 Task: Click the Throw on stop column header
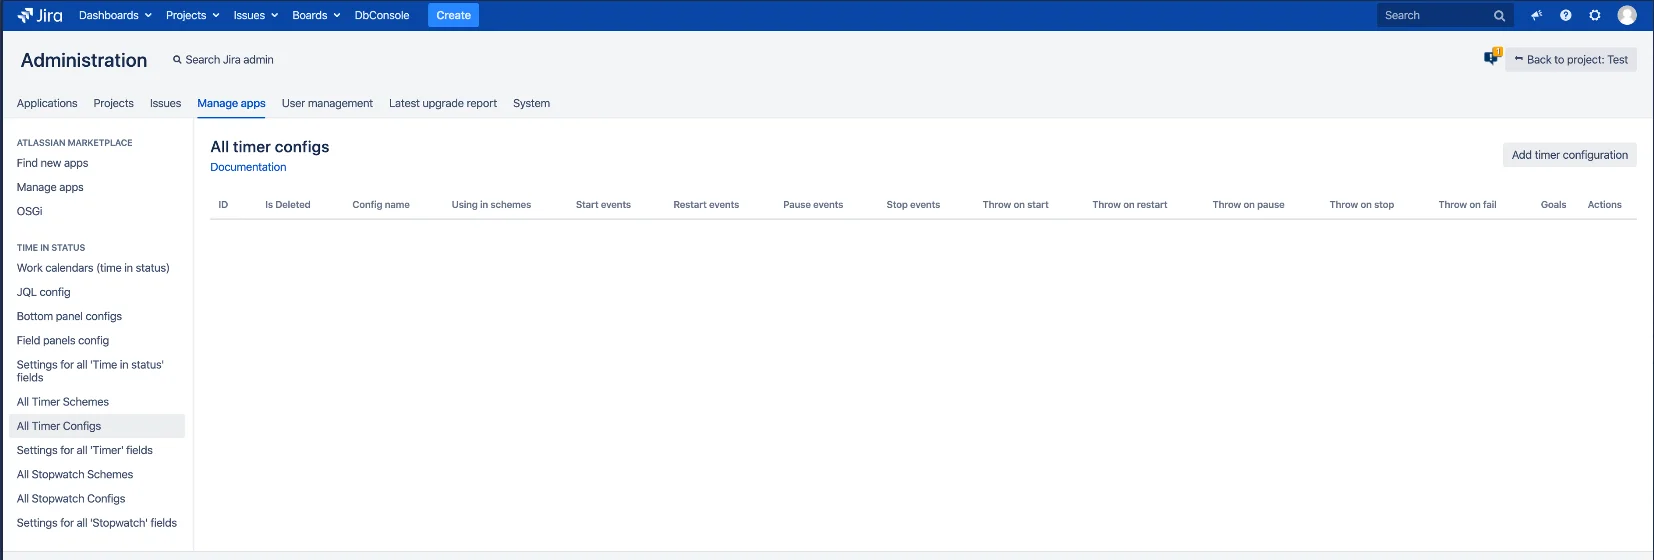point(1361,205)
